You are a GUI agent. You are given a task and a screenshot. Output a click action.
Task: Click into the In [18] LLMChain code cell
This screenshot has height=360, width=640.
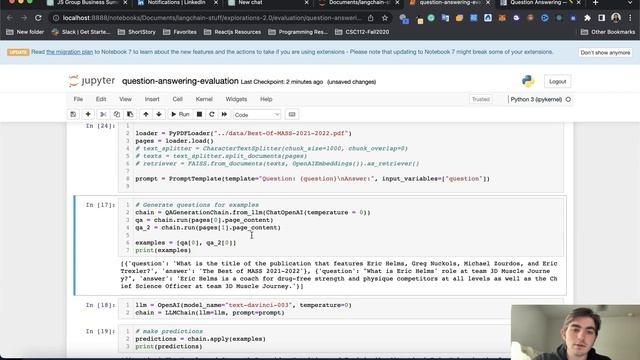341,309
